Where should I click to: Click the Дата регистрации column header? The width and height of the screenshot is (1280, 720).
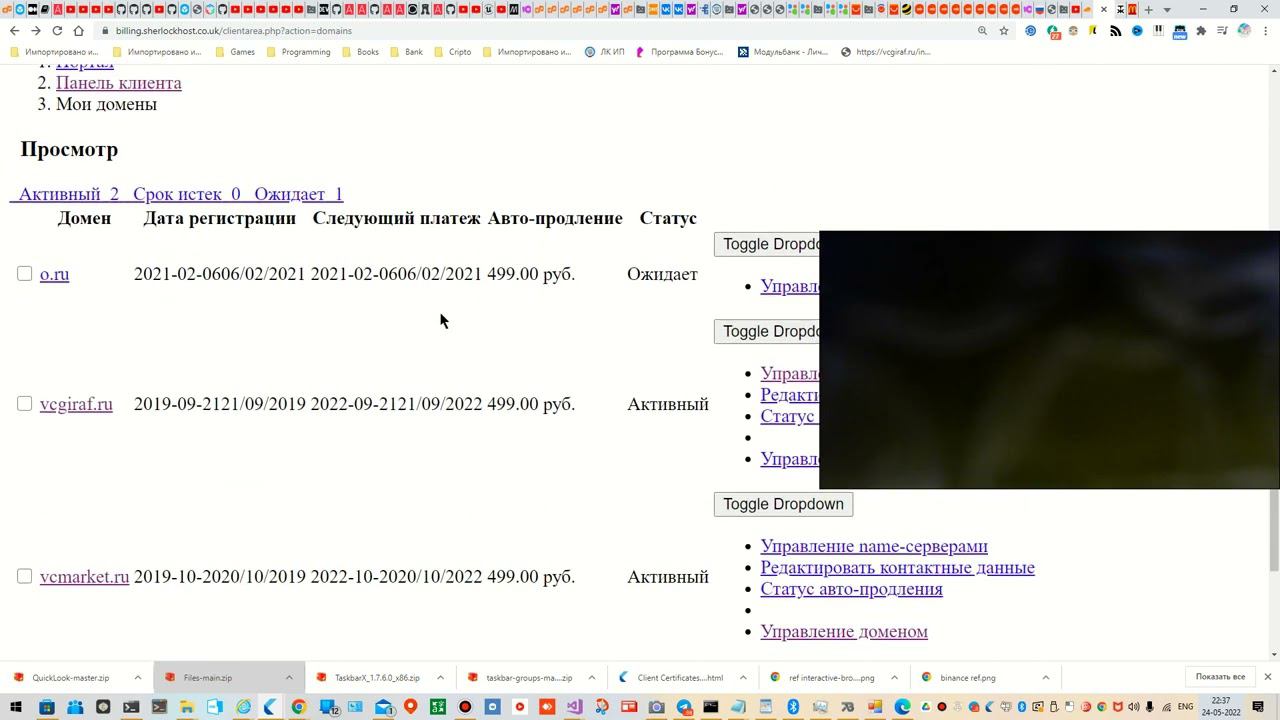click(219, 218)
